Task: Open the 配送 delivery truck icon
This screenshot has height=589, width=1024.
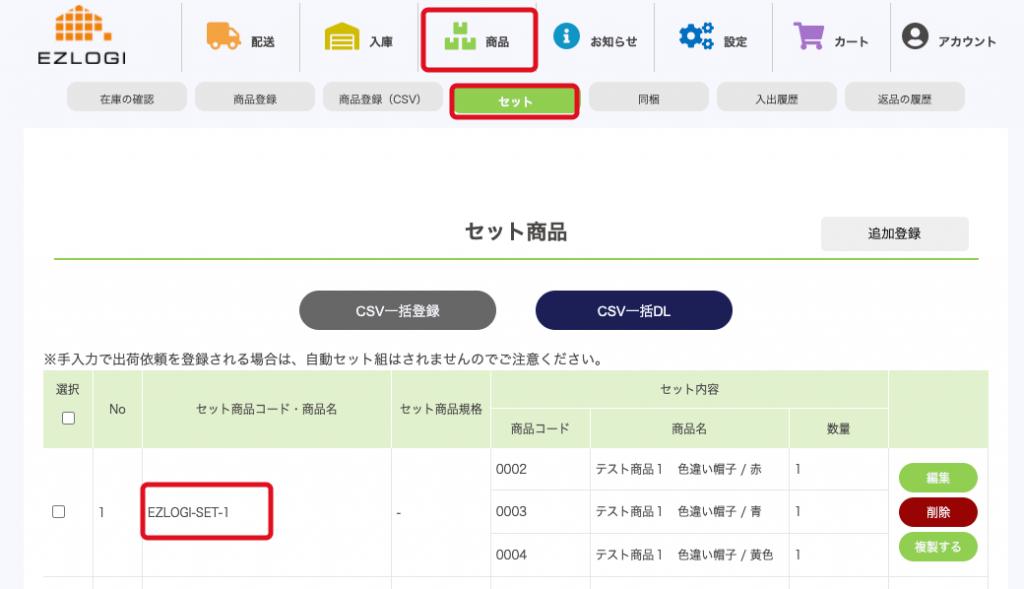Action: pos(224,38)
